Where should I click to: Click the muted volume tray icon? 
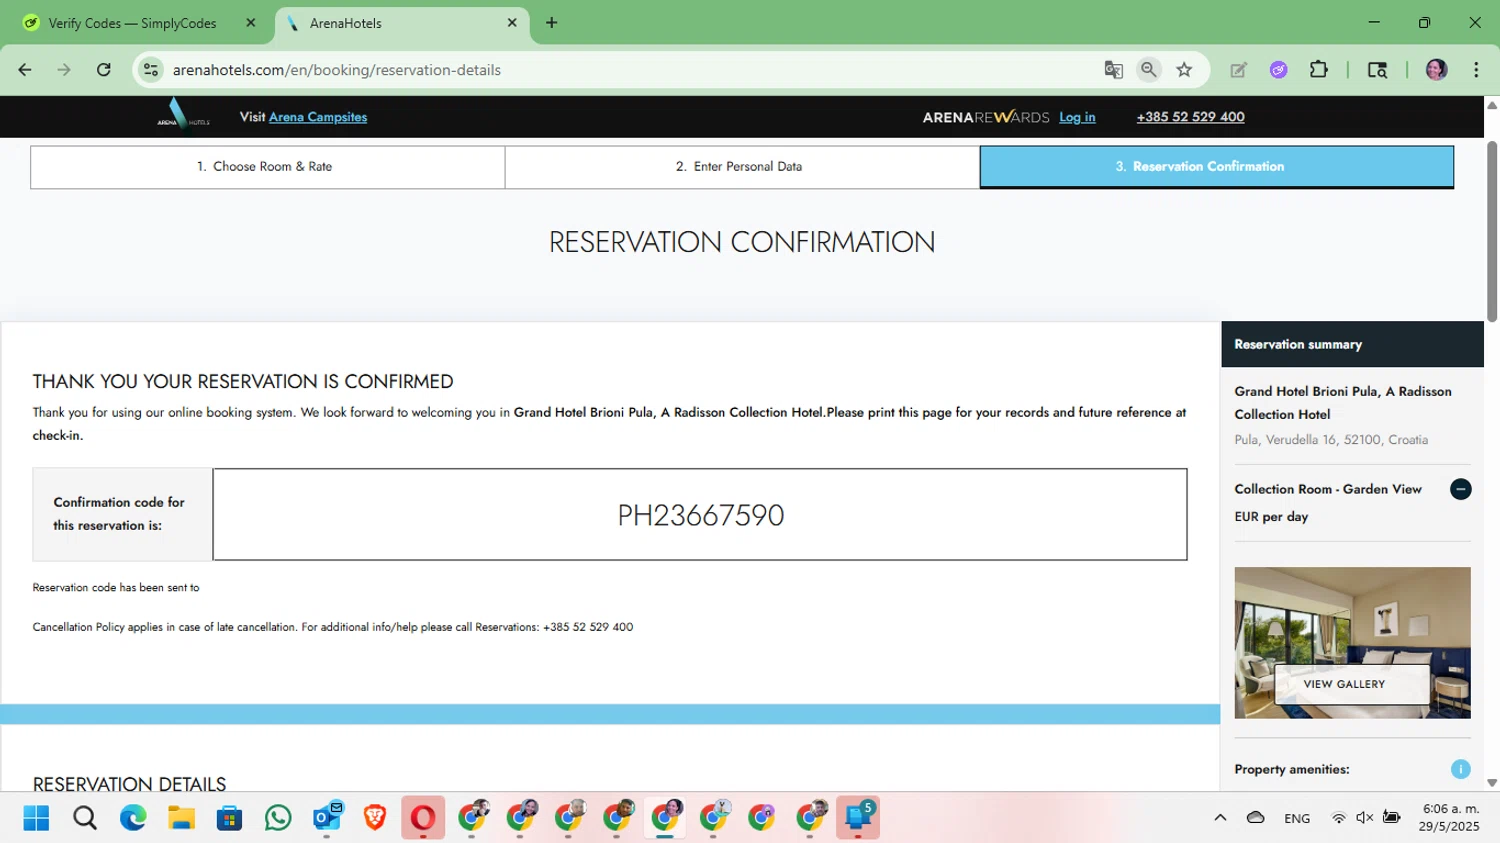tap(1364, 818)
